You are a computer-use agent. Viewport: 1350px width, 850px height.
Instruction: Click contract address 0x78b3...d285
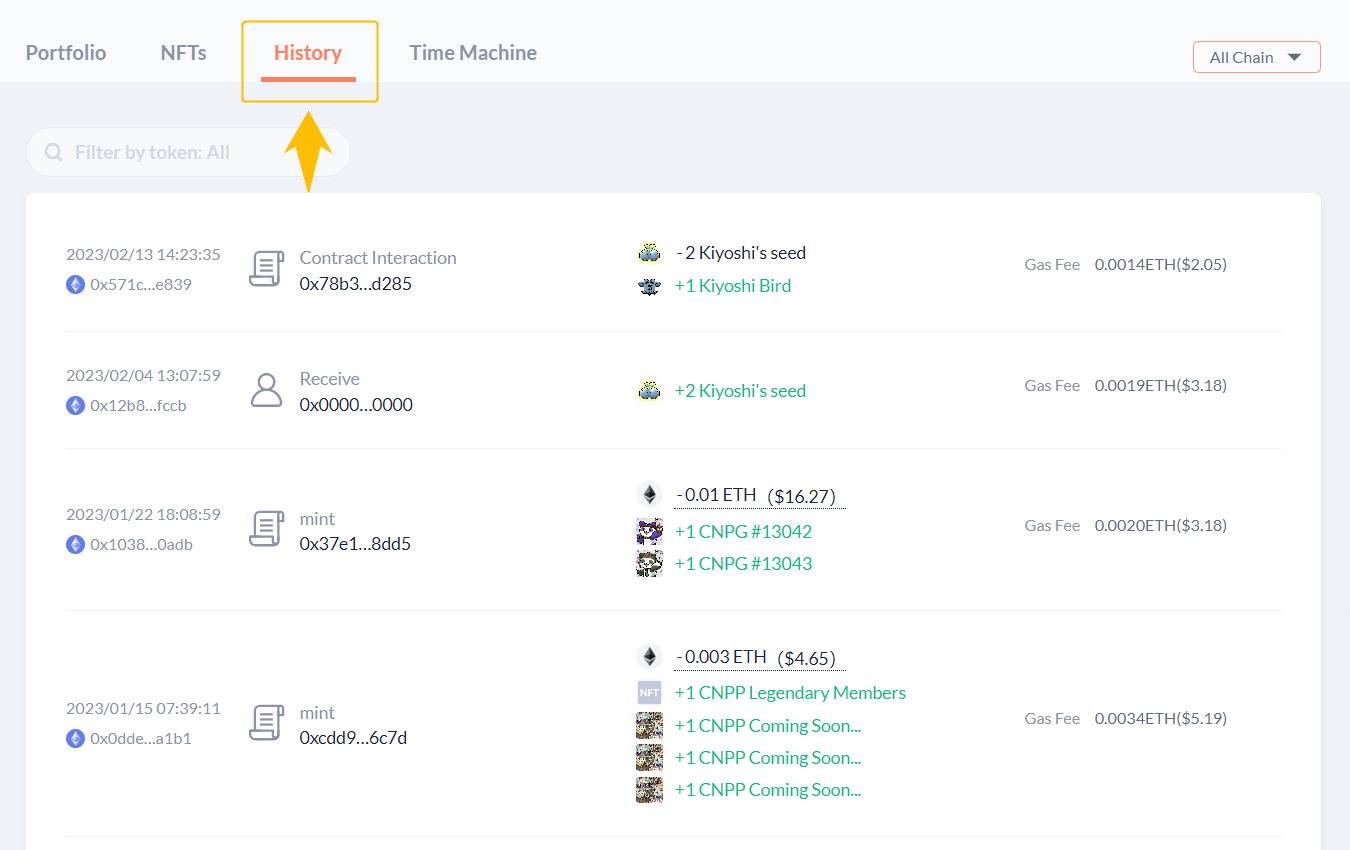pyautogui.click(x=356, y=283)
